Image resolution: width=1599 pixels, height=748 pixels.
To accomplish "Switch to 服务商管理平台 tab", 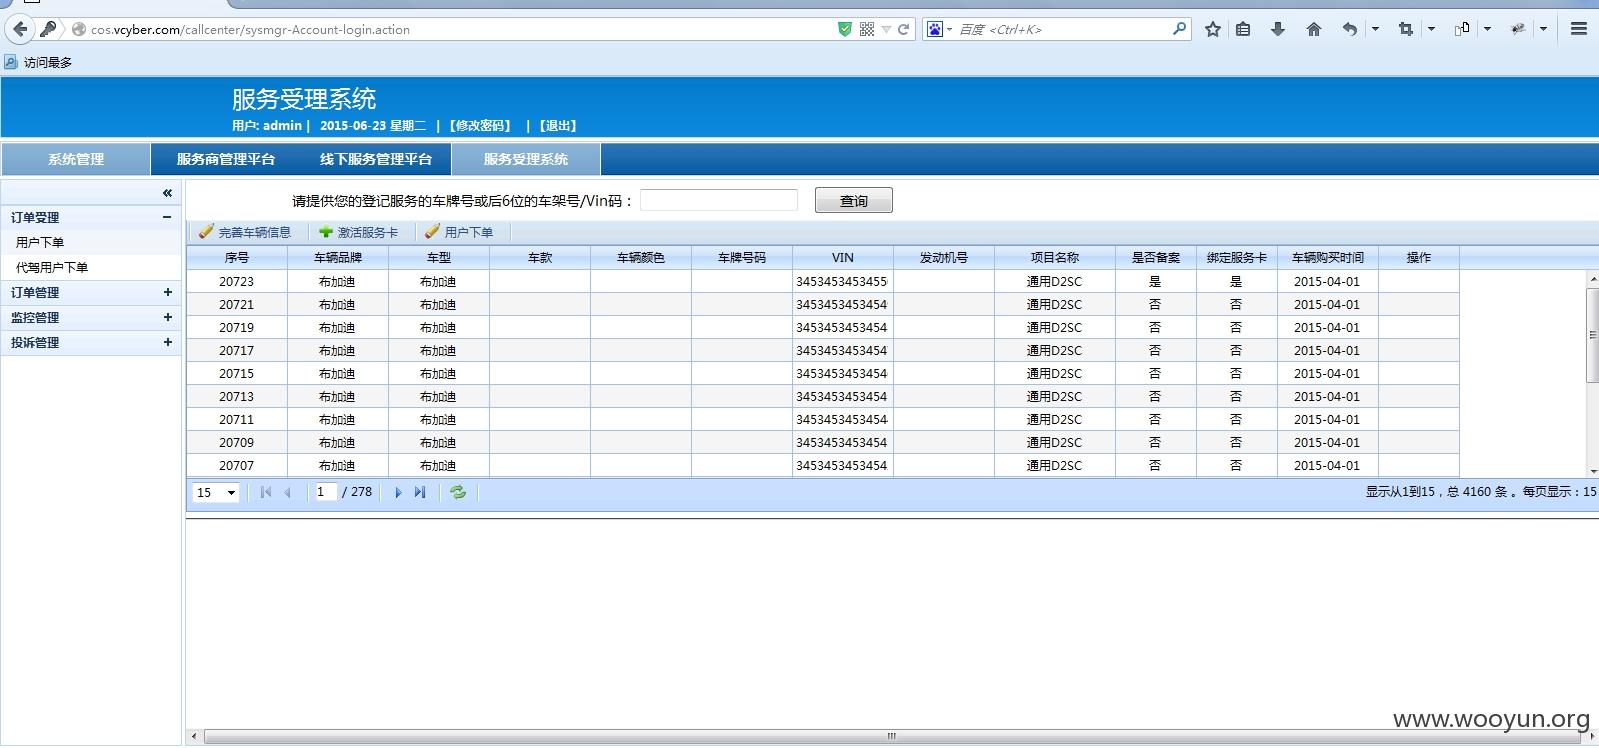I will coord(226,159).
